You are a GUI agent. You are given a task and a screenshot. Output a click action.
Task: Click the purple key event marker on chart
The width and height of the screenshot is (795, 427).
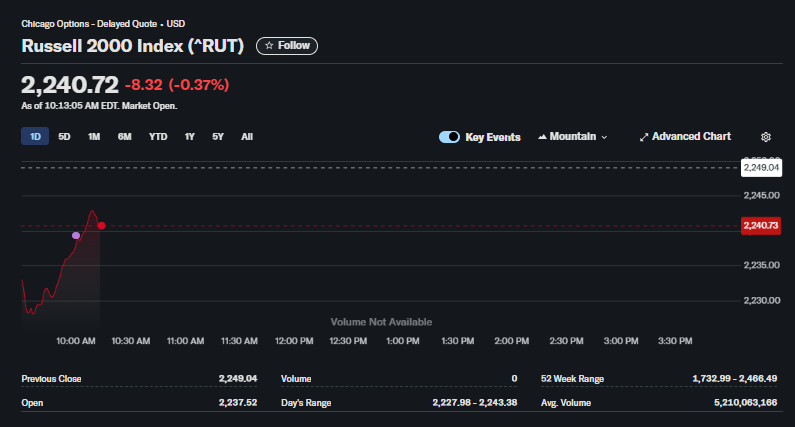[x=76, y=235]
